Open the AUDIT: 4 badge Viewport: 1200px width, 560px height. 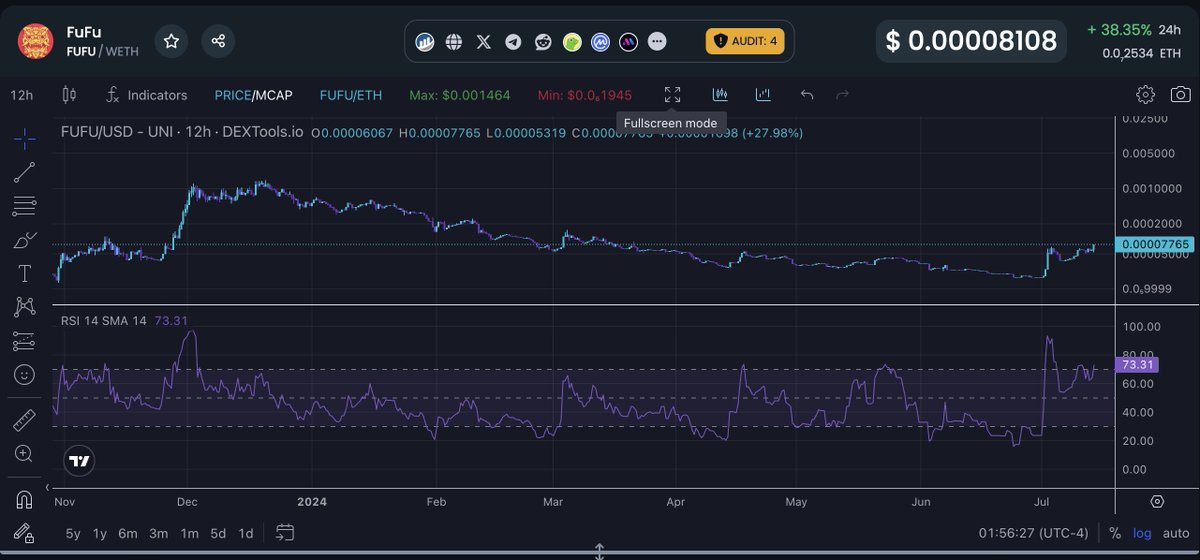[745, 41]
